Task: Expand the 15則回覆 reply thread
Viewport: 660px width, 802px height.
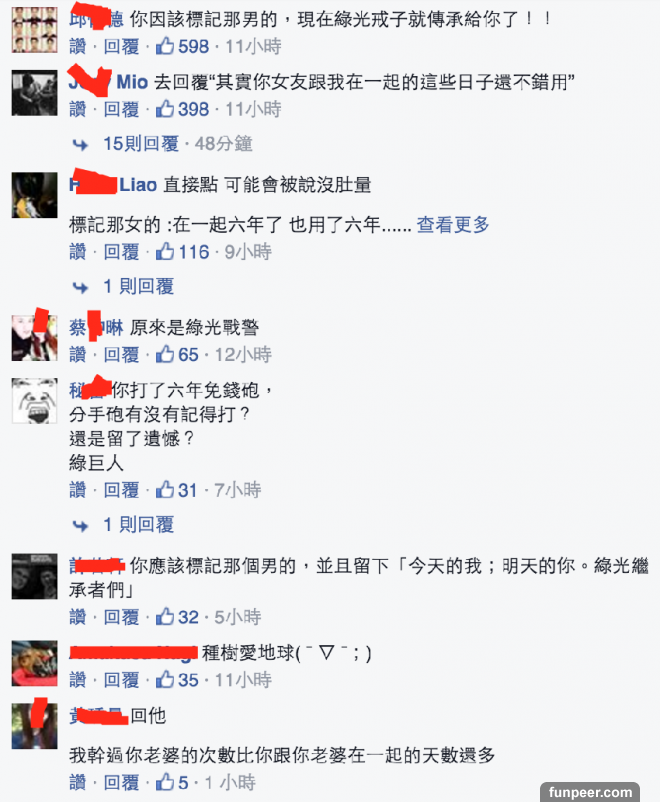Action: pyautogui.click(x=141, y=144)
